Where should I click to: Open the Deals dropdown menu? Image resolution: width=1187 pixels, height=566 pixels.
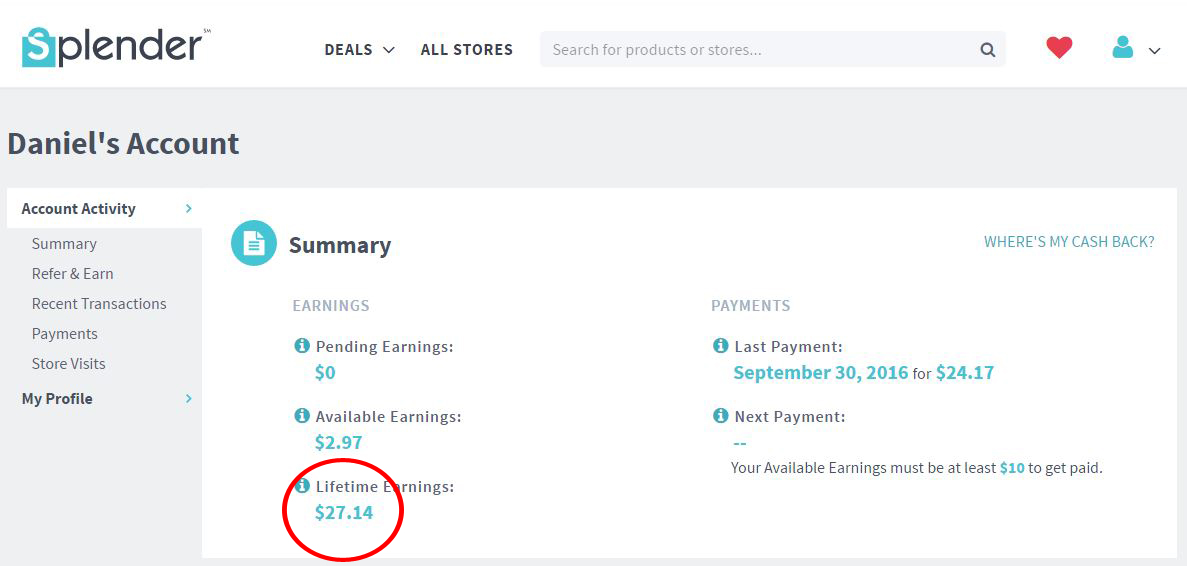[359, 50]
